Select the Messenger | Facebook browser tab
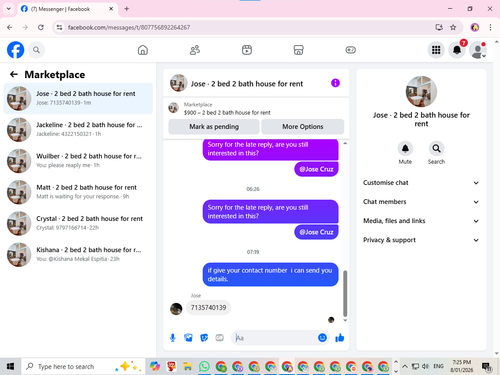 [67, 9]
